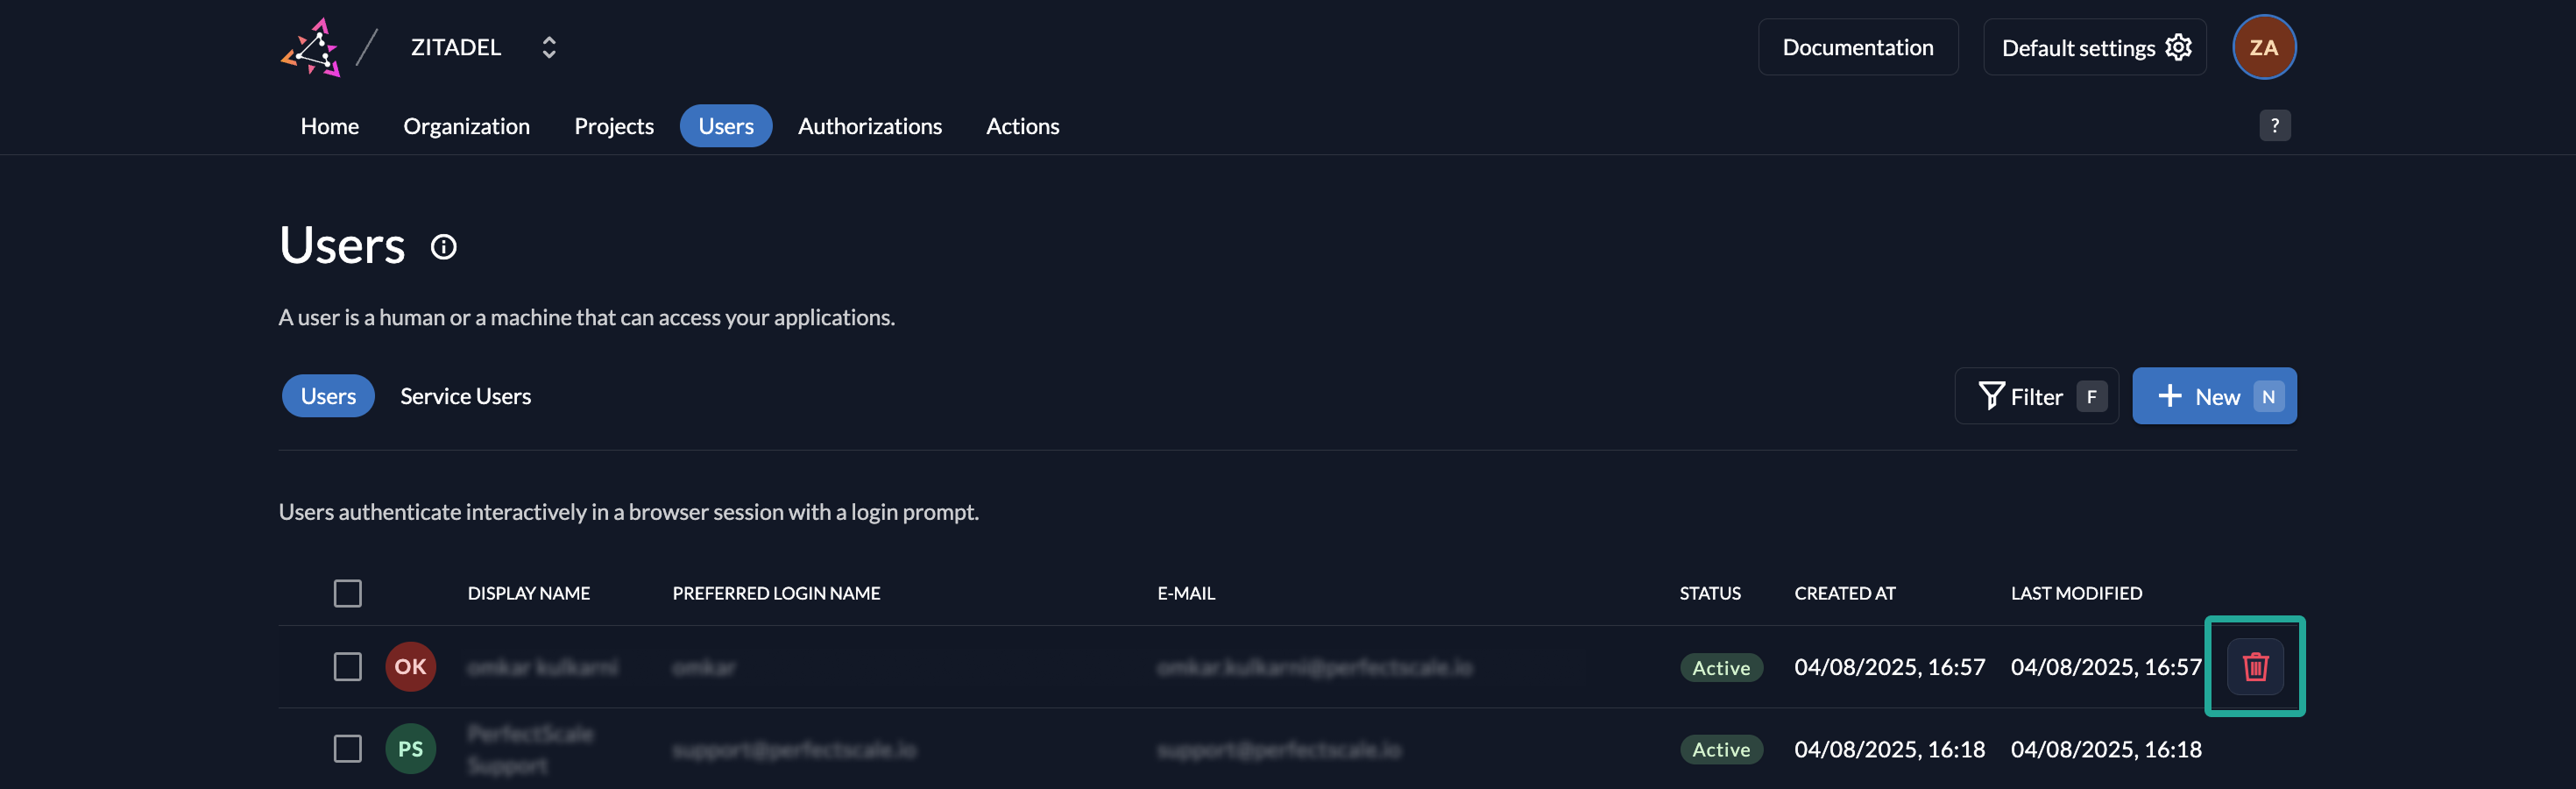Image resolution: width=2576 pixels, height=789 pixels.
Task: Check the checkbox for the PS user row
Action: pos(347,749)
